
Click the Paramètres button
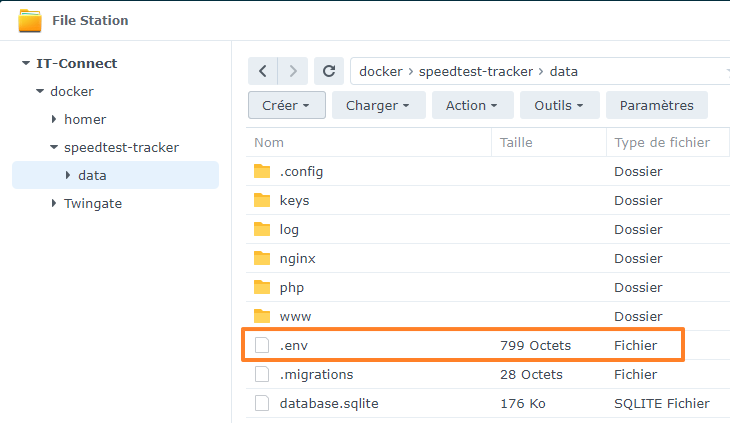point(656,105)
